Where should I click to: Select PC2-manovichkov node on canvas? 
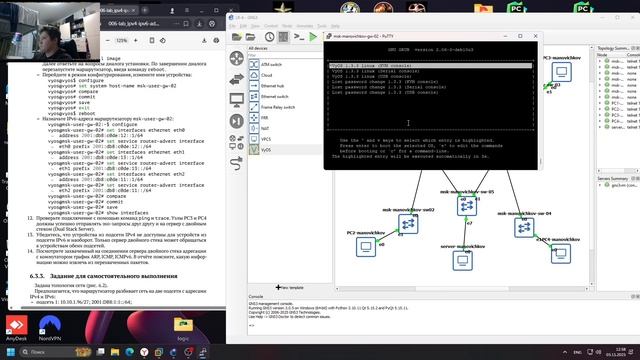pos(366,247)
